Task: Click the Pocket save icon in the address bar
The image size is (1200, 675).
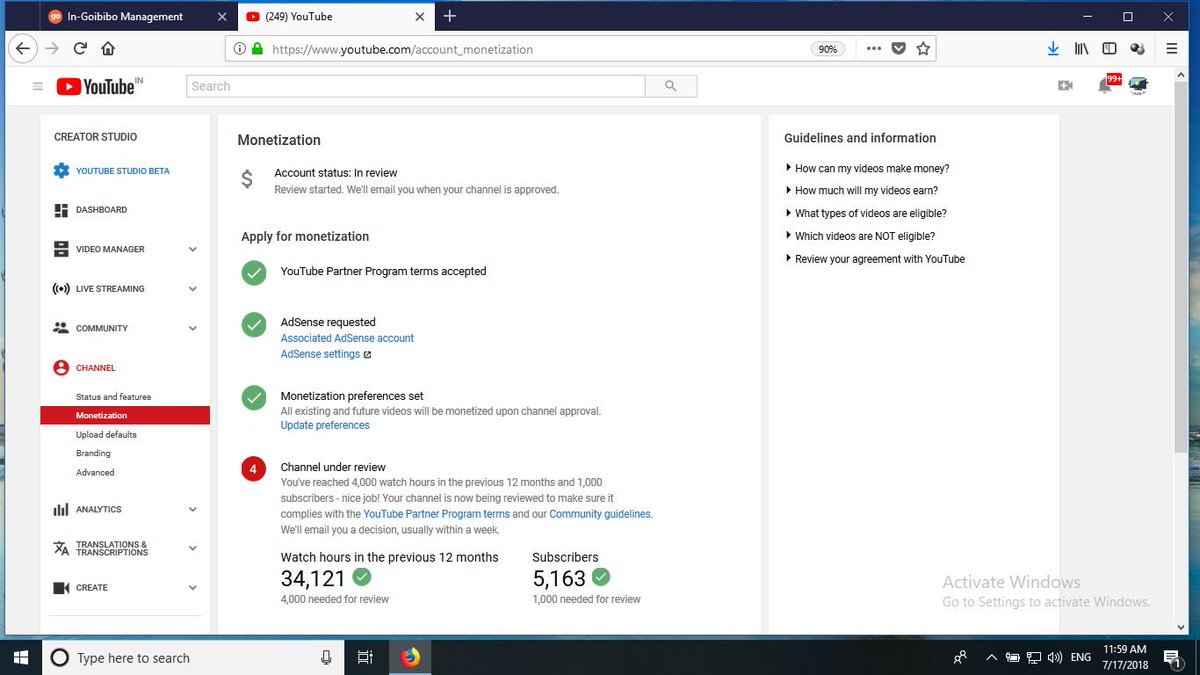Action: (x=899, y=48)
